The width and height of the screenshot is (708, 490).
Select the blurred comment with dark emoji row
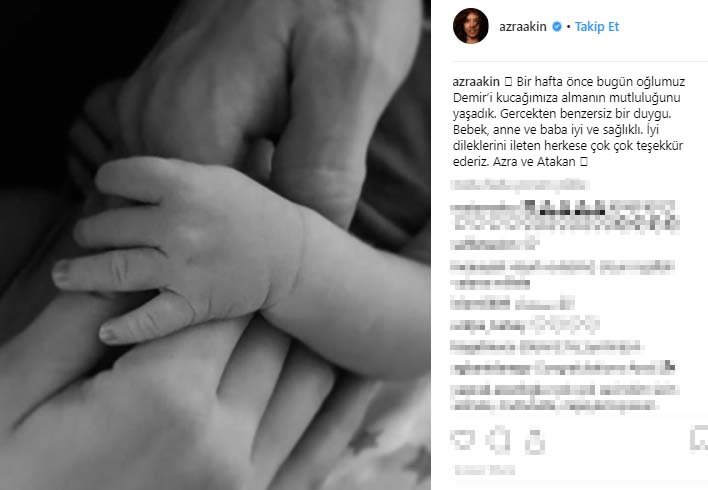coord(564,215)
